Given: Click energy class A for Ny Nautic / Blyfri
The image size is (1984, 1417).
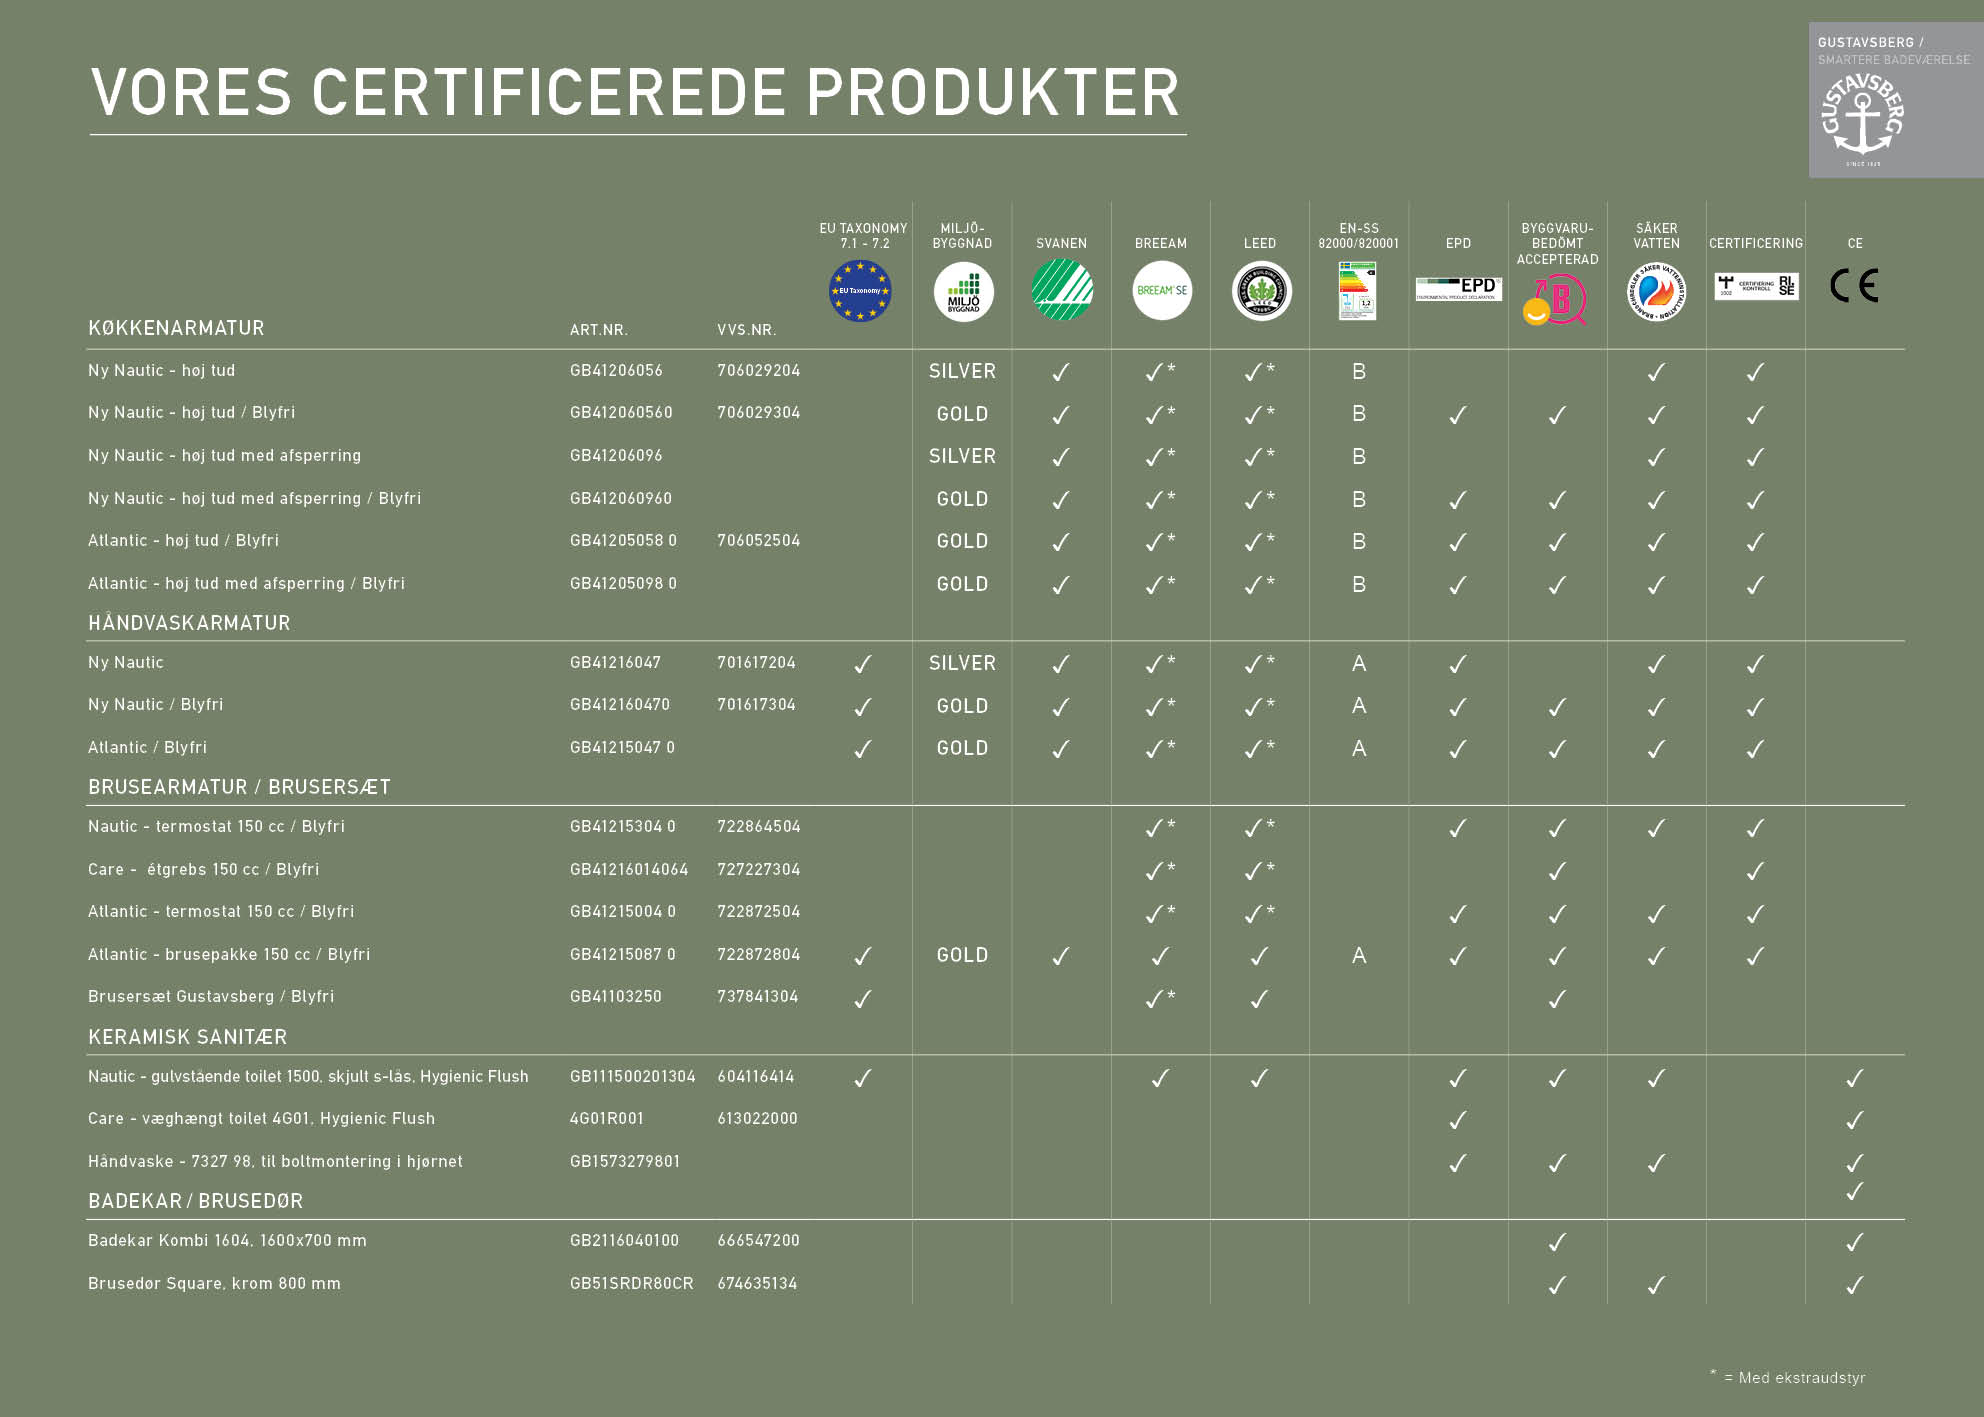Looking at the screenshot, I should click(x=1359, y=706).
